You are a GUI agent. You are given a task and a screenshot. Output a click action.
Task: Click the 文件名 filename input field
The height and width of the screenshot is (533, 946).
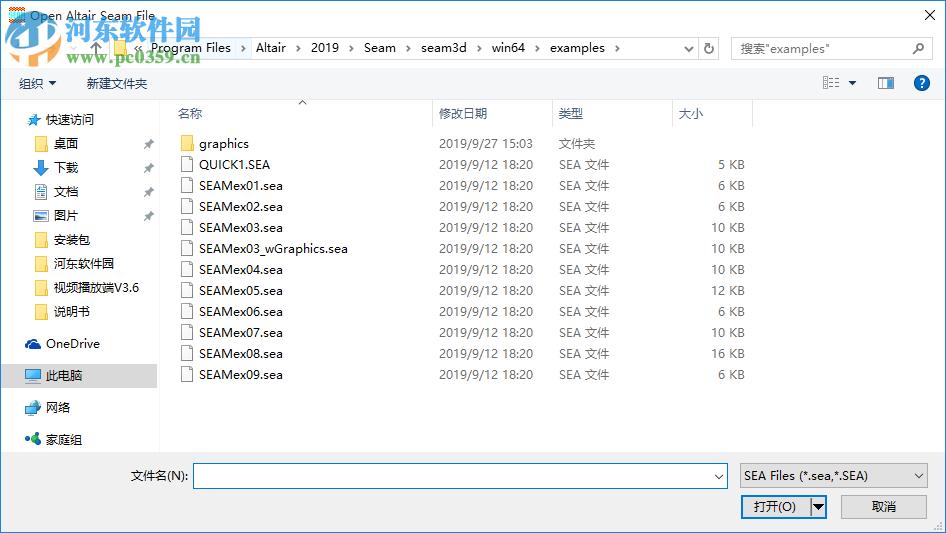coord(453,476)
